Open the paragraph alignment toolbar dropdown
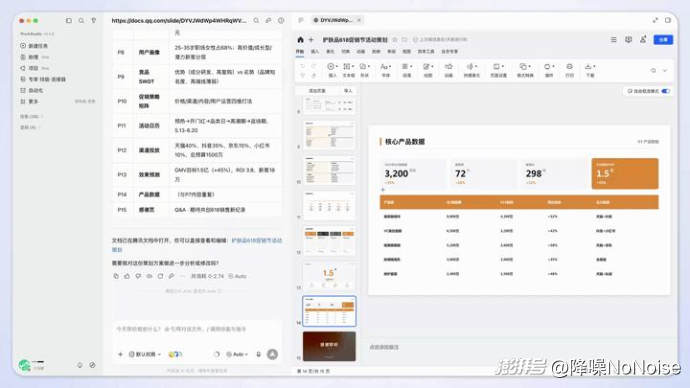 tap(407, 70)
